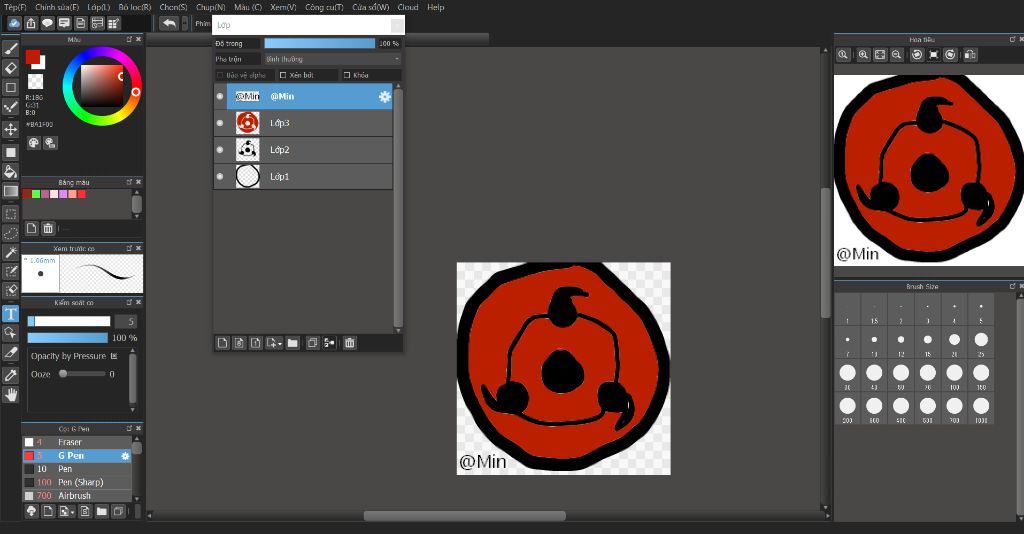Toggle Opacity by Pressure checkbox
Viewport: 1024px width, 534px height.
114,356
